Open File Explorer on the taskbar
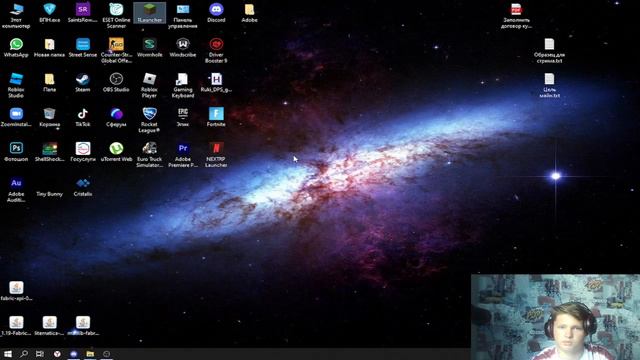The image size is (640, 360). 90,354
